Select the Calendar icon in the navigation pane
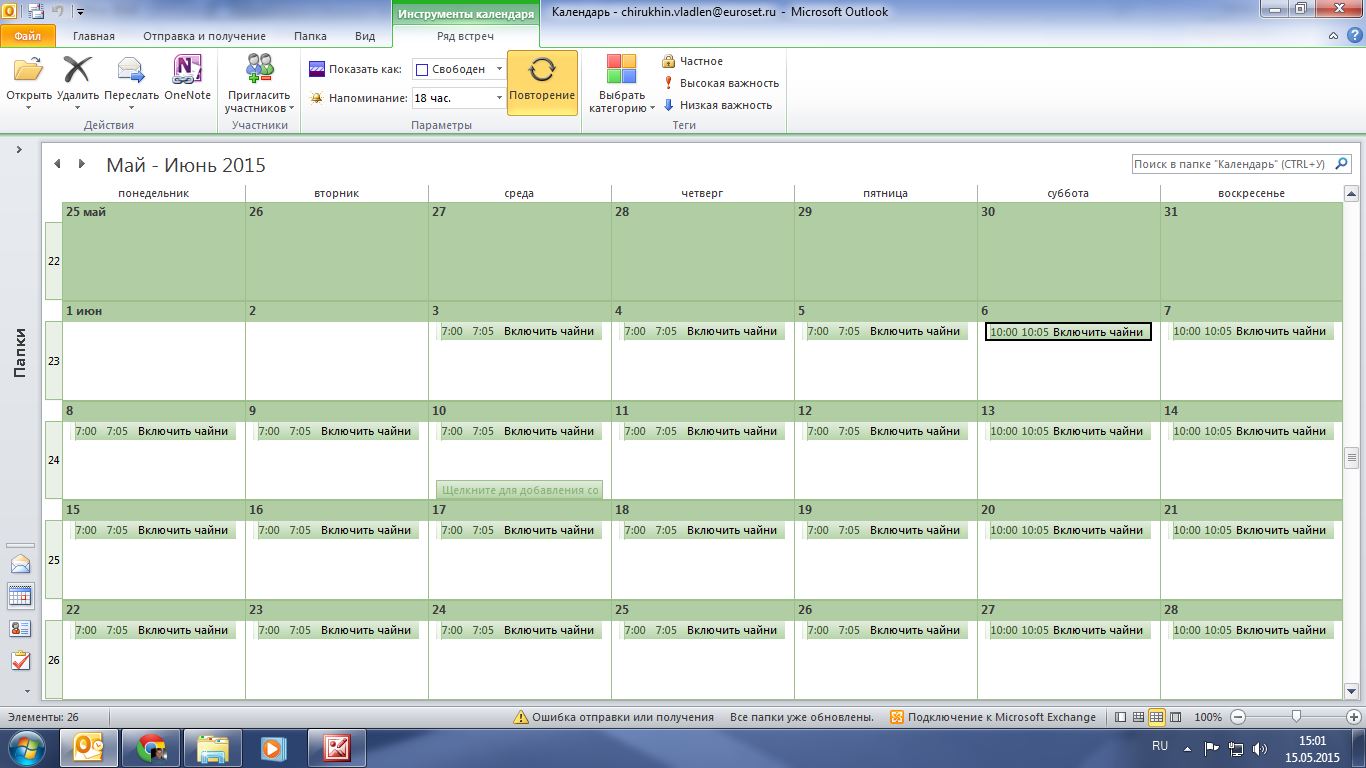 click(x=20, y=596)
